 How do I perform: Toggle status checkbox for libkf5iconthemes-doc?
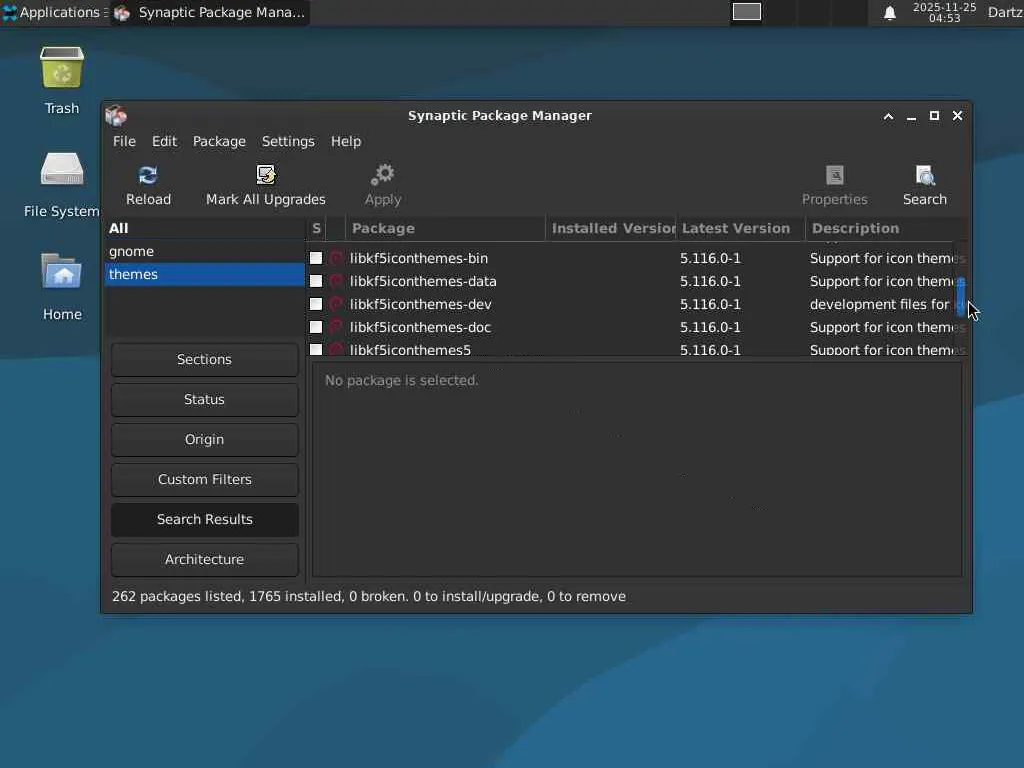coord(316,327)
